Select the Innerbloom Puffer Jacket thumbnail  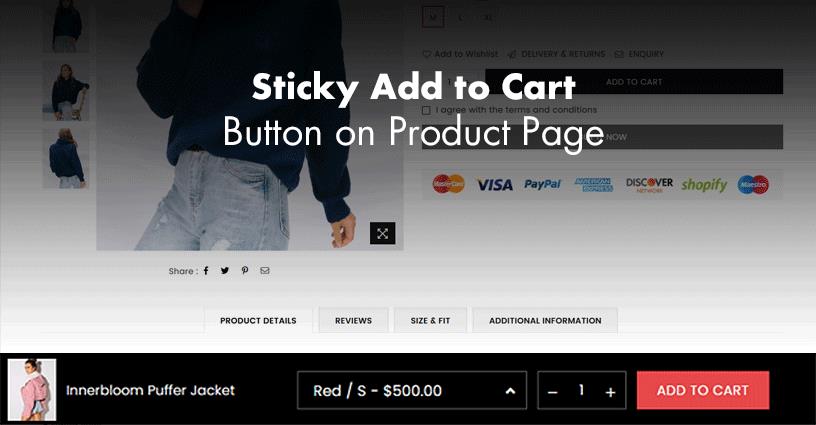pyautogui.click(x=32, y=389)
